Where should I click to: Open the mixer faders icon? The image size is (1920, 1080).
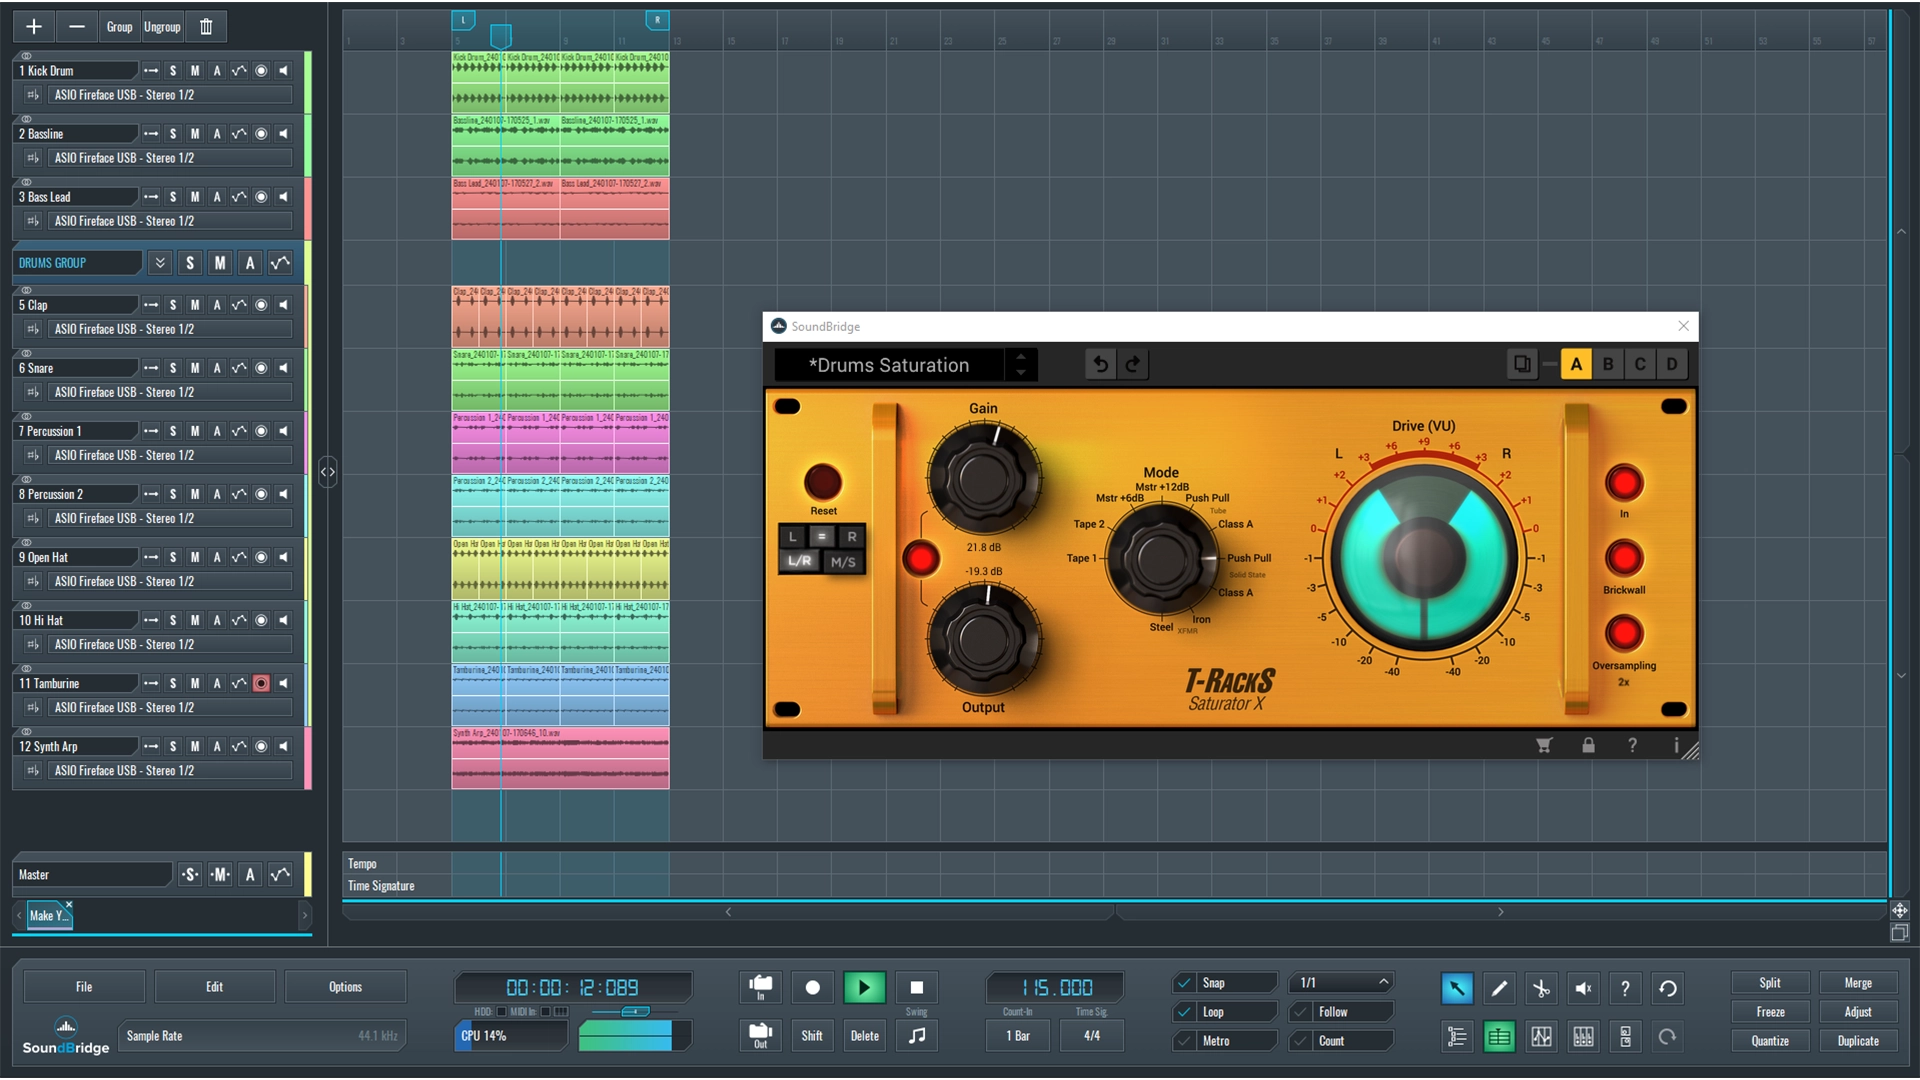[1583, 1037]
